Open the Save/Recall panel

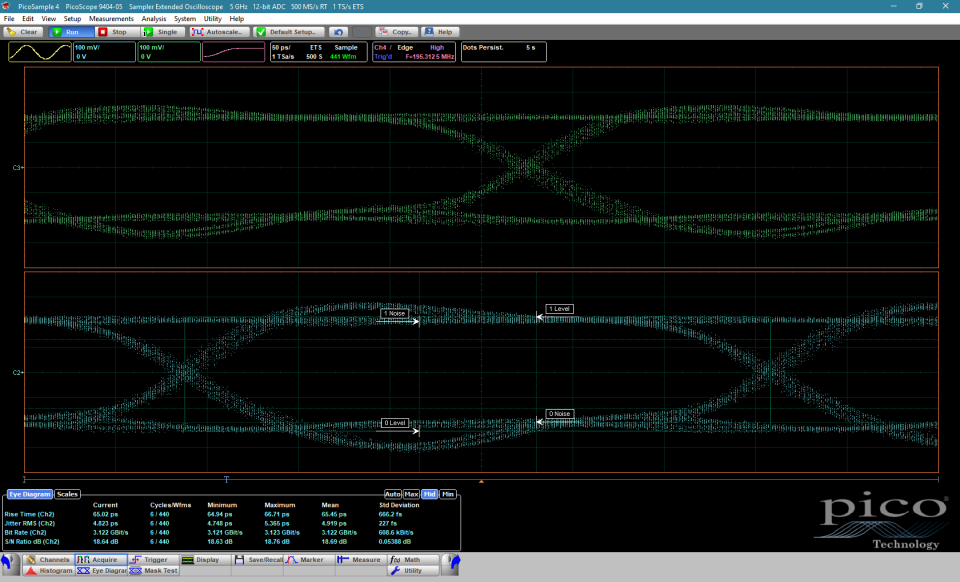click(257, 559)
